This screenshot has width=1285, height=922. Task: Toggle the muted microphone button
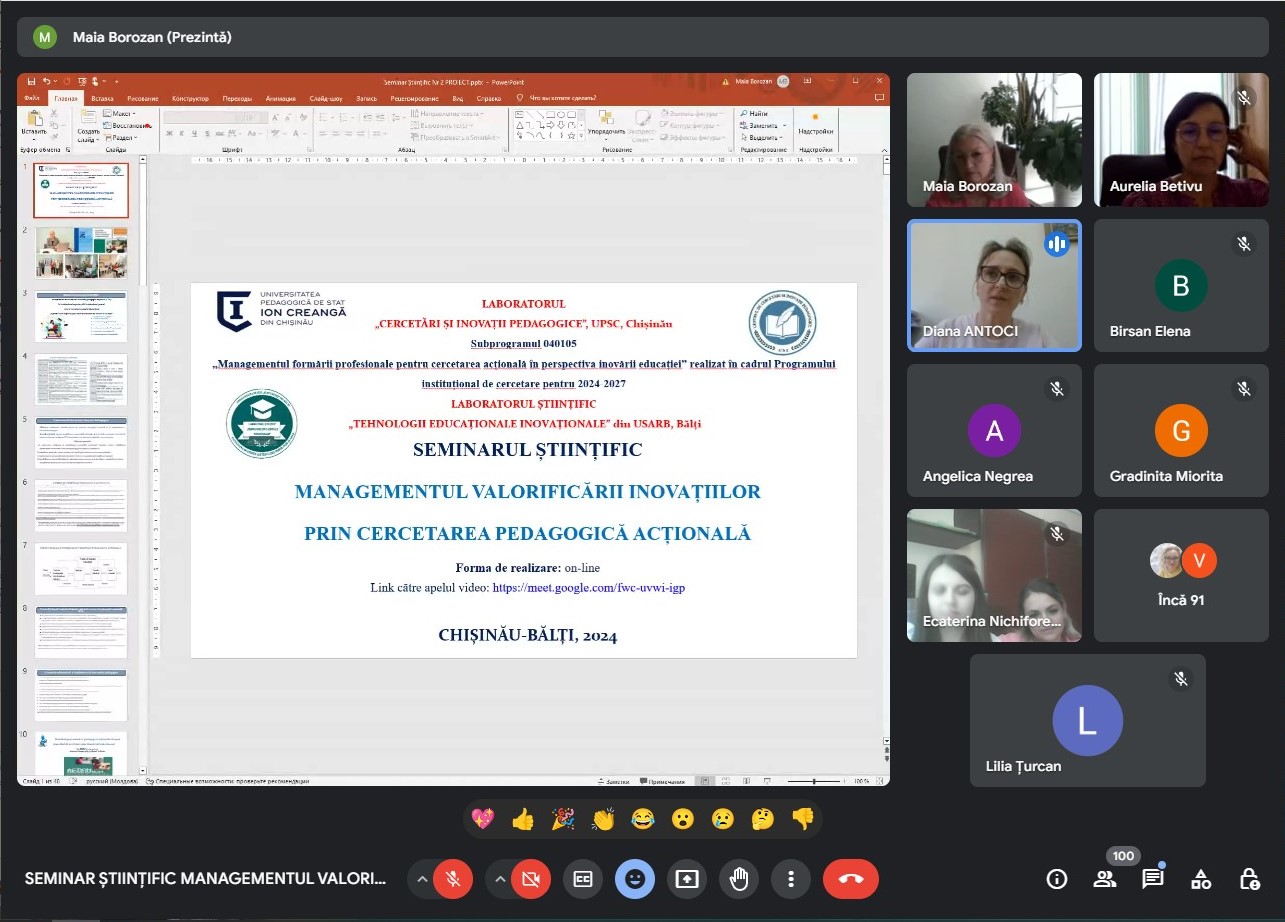[453, 879]
